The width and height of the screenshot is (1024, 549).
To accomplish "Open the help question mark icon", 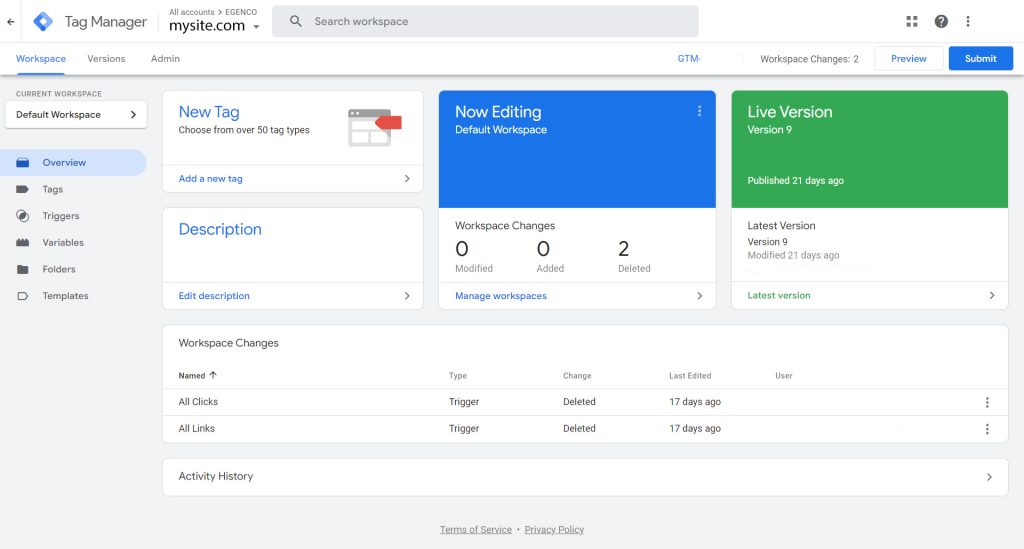I will tap(941, 21).
